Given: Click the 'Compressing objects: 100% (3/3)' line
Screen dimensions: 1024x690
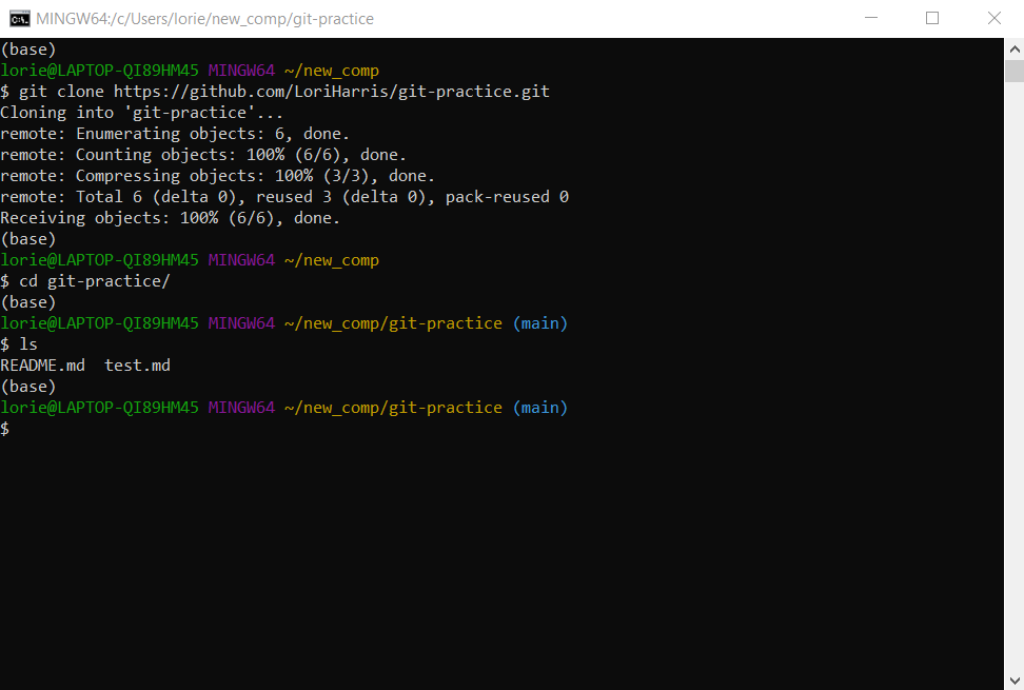Looking at the screenshot, I should [x=217, y=176].
